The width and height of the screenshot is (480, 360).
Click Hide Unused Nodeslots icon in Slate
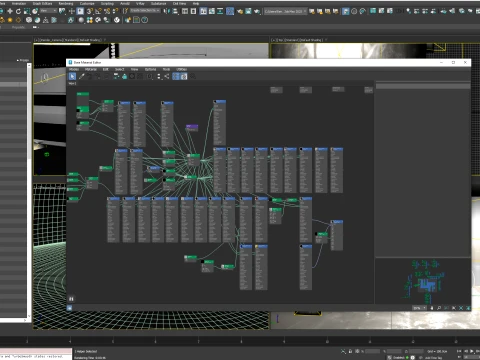click(x=124, y=76)
